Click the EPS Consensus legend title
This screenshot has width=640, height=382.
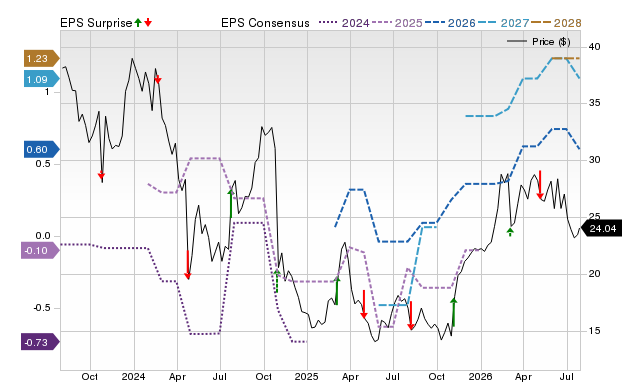tap(265, 23)
